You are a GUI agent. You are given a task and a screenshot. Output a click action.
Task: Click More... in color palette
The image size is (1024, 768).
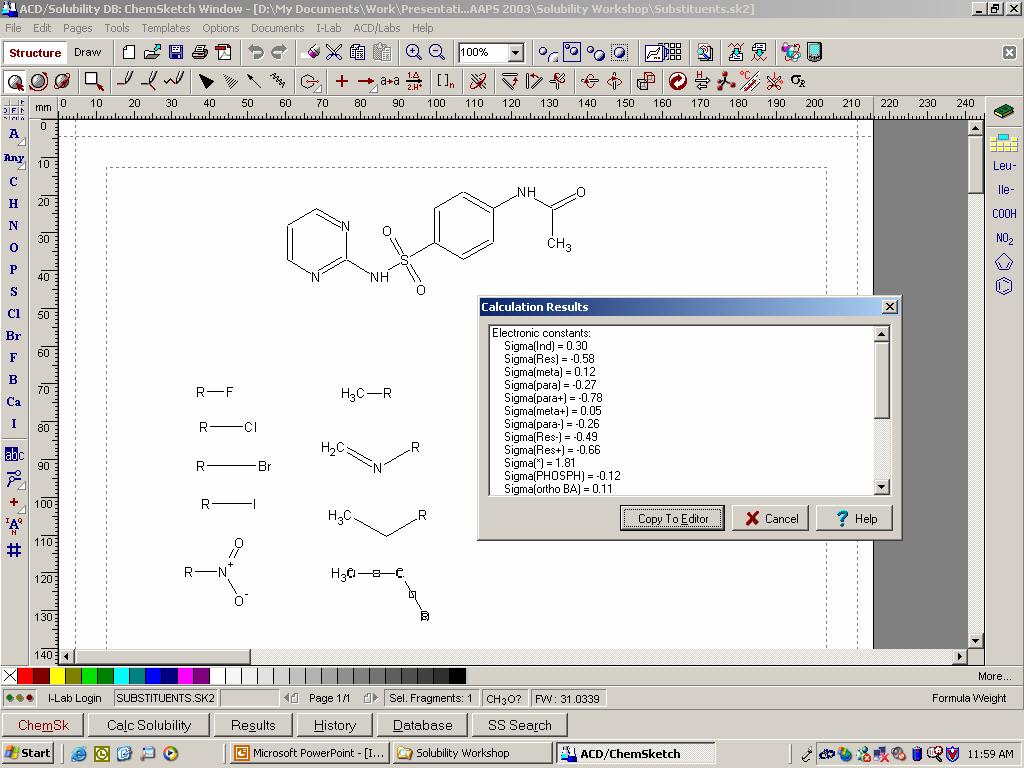994,677
